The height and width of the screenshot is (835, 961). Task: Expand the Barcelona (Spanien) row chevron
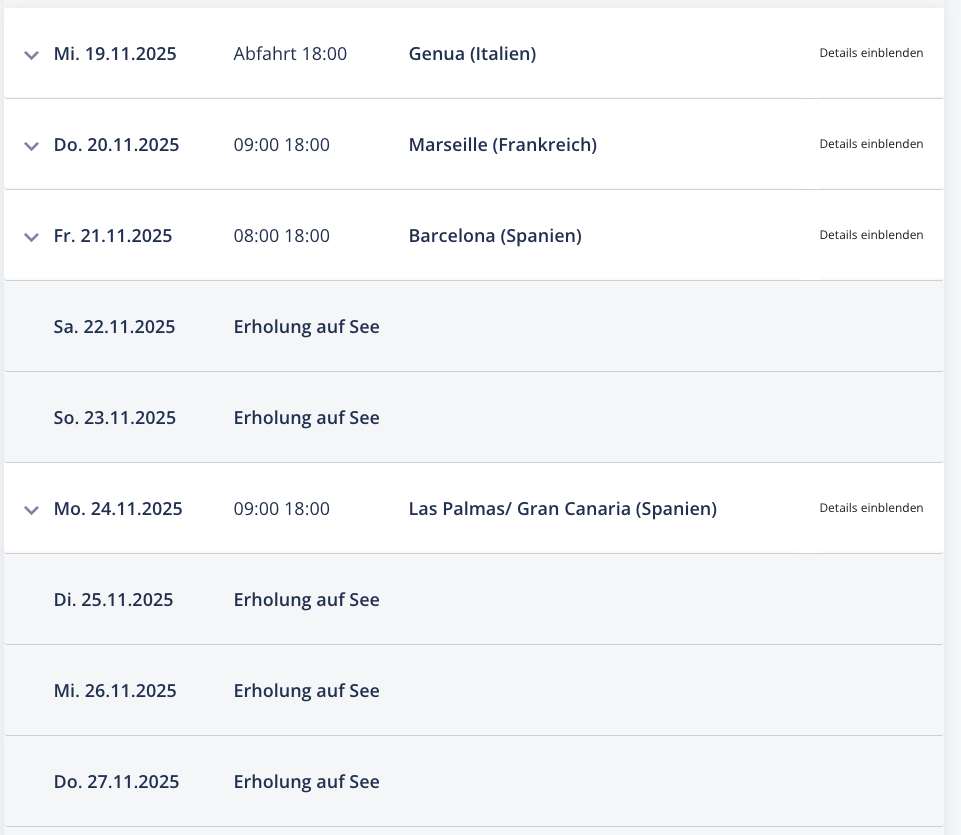[x=31, y=237]
